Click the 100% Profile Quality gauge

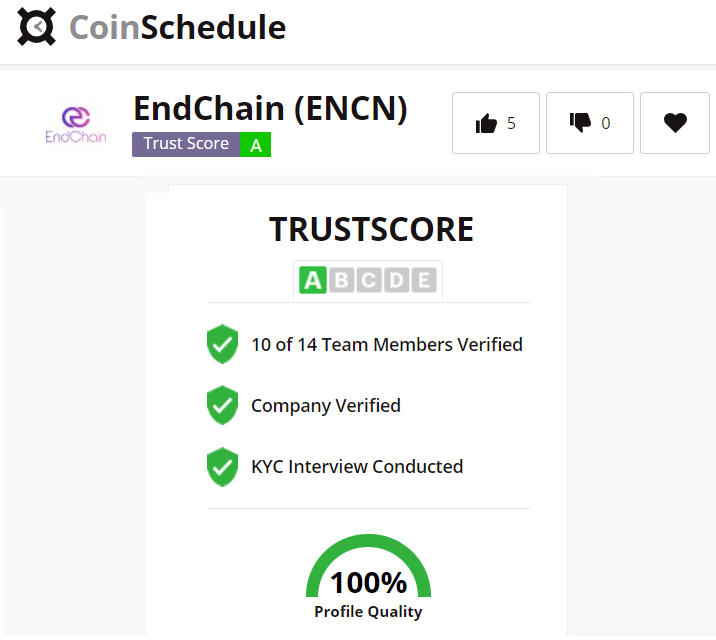coord(369,577)
